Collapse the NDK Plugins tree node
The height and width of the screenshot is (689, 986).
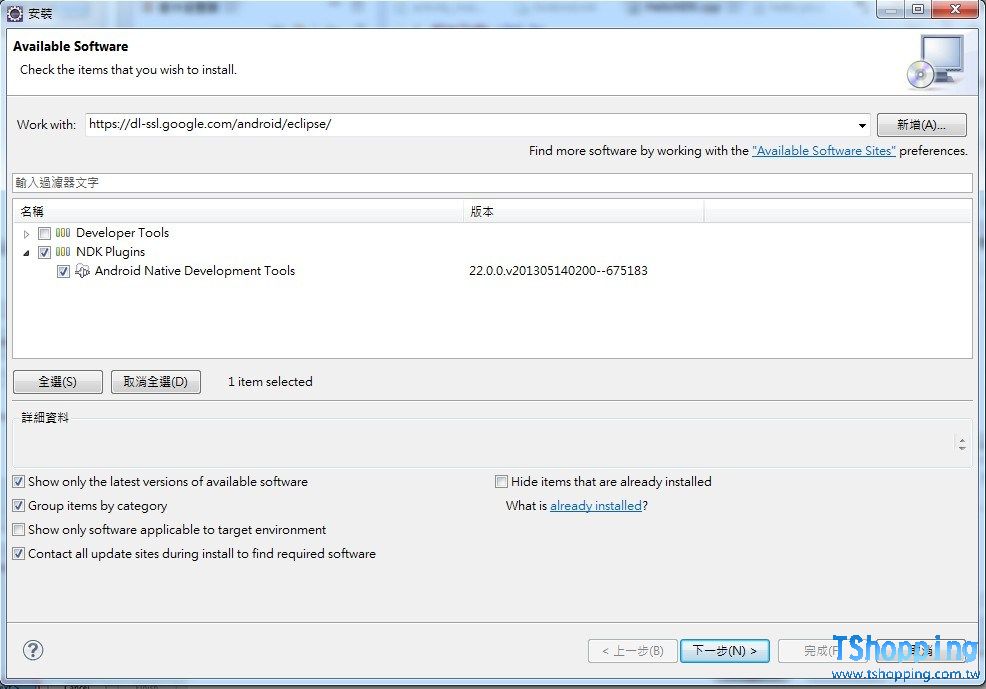click(27, 252)
